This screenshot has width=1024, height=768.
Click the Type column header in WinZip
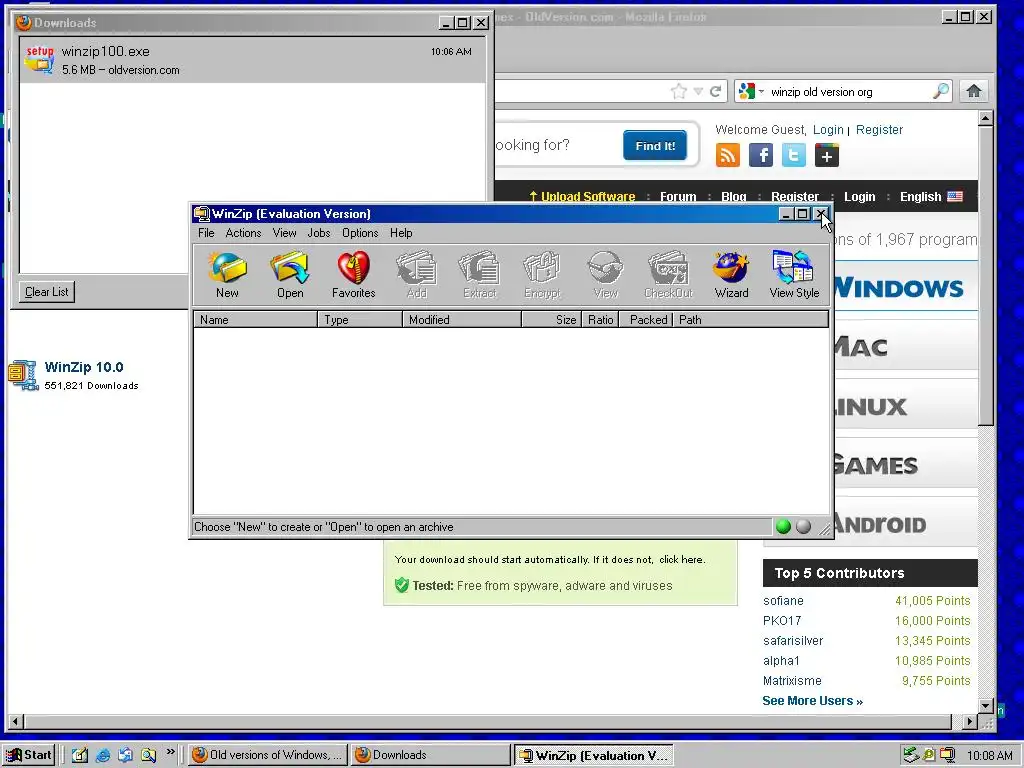pos(360,319)
